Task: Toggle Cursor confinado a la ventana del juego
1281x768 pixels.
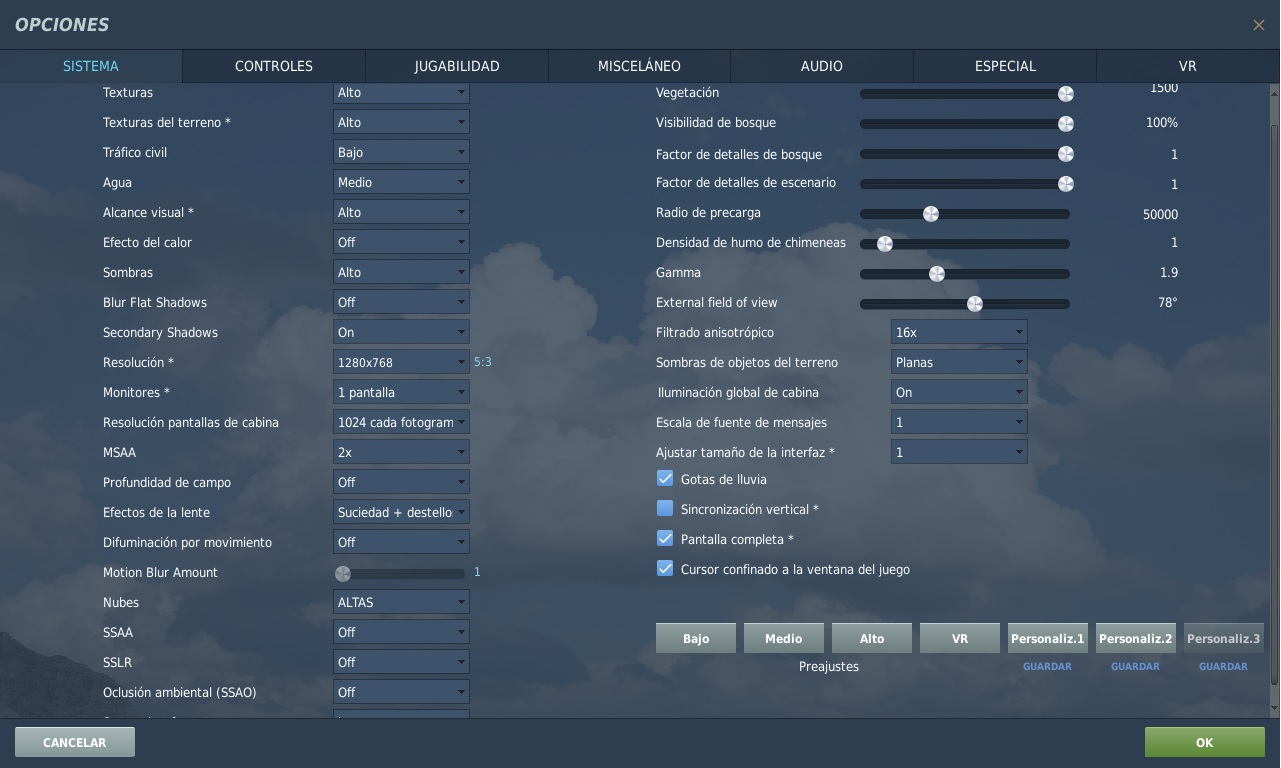Action: click(665, 569)
